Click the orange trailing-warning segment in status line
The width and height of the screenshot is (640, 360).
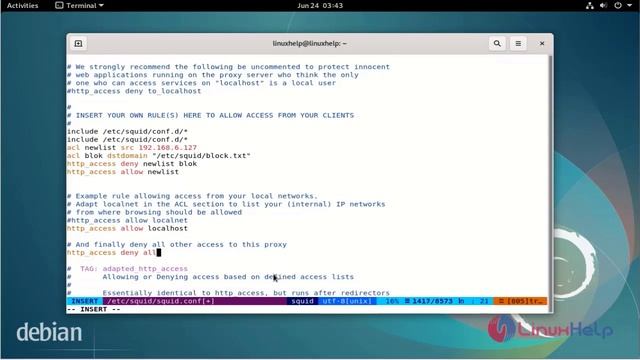pyautogui.click(x=520, y=301)
